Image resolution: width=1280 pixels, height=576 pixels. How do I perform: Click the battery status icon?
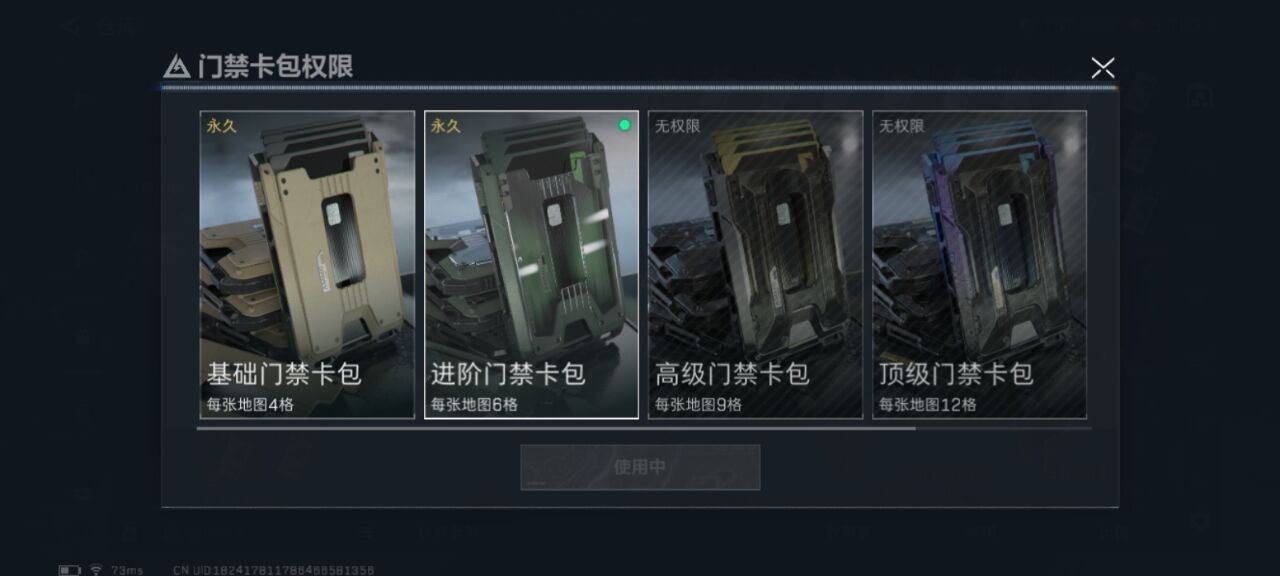[69, 570]
